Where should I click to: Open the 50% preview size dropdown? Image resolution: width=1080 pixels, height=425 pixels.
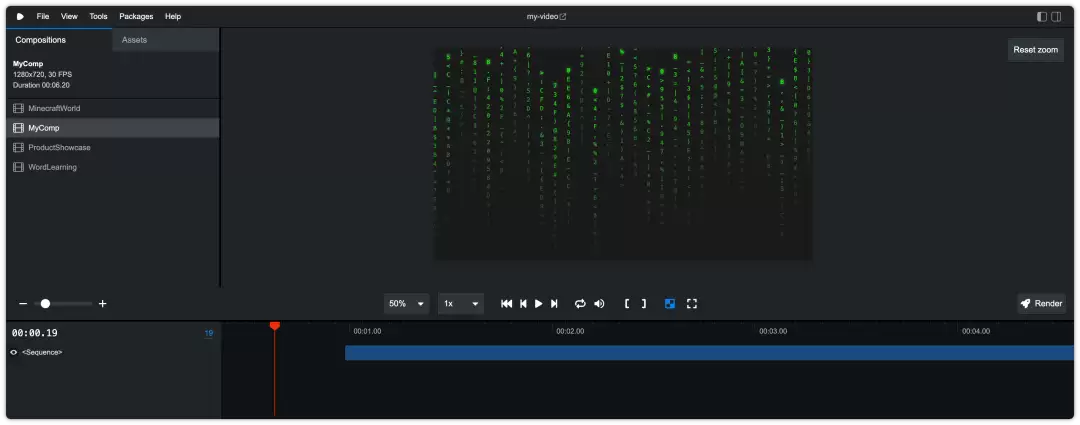(406, 304)
